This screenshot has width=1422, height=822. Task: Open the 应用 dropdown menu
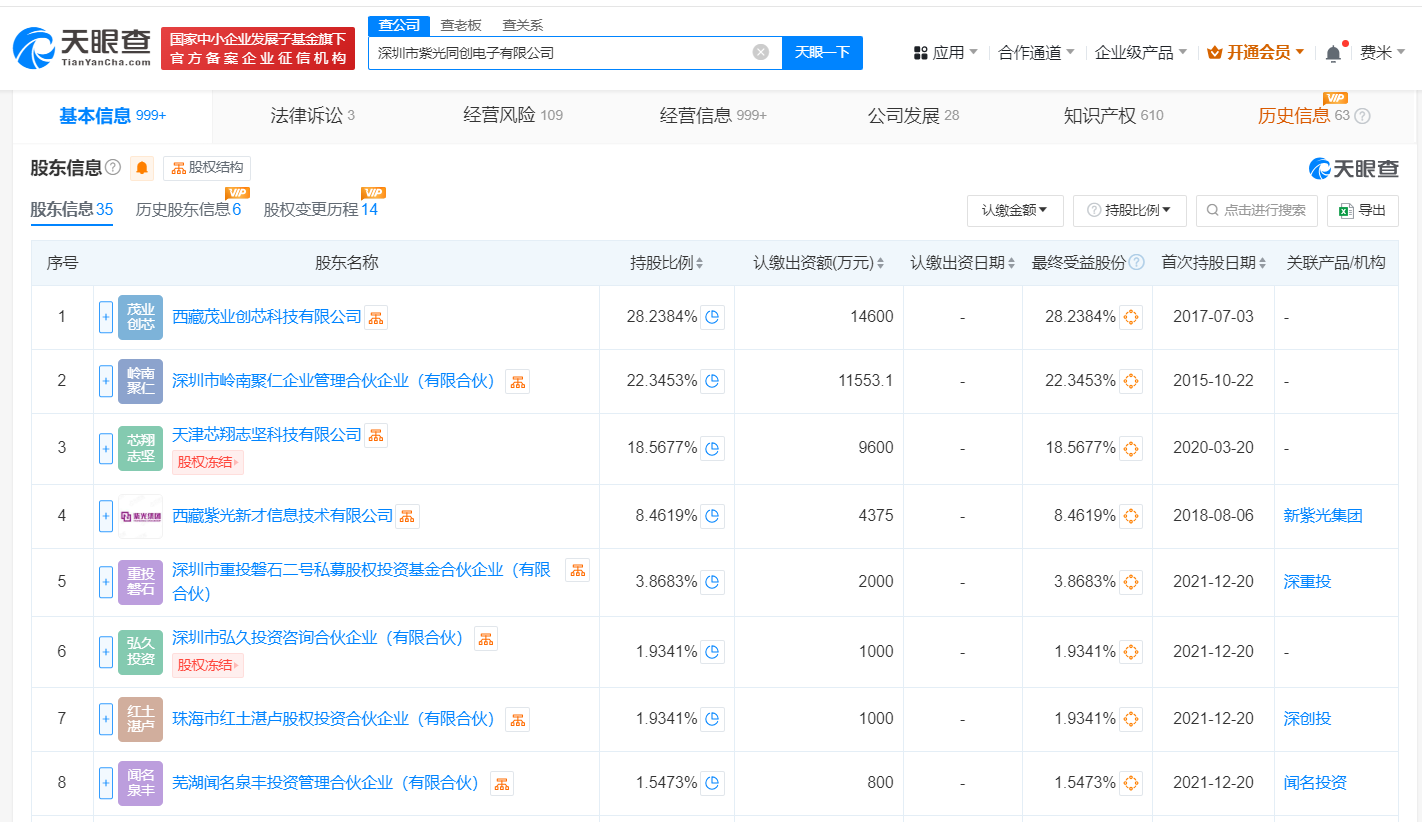click(946, 52)
